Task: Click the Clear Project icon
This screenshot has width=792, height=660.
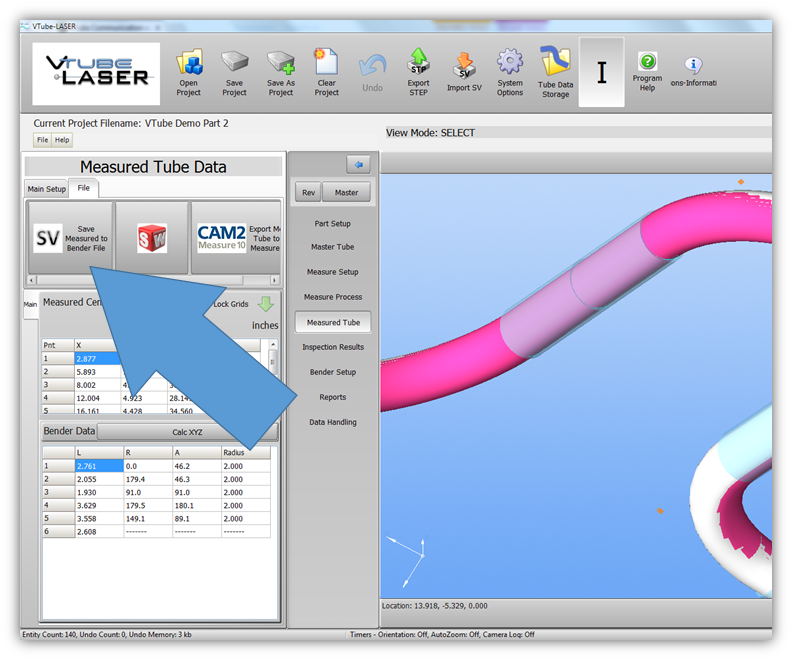Action: pos(327,64)
